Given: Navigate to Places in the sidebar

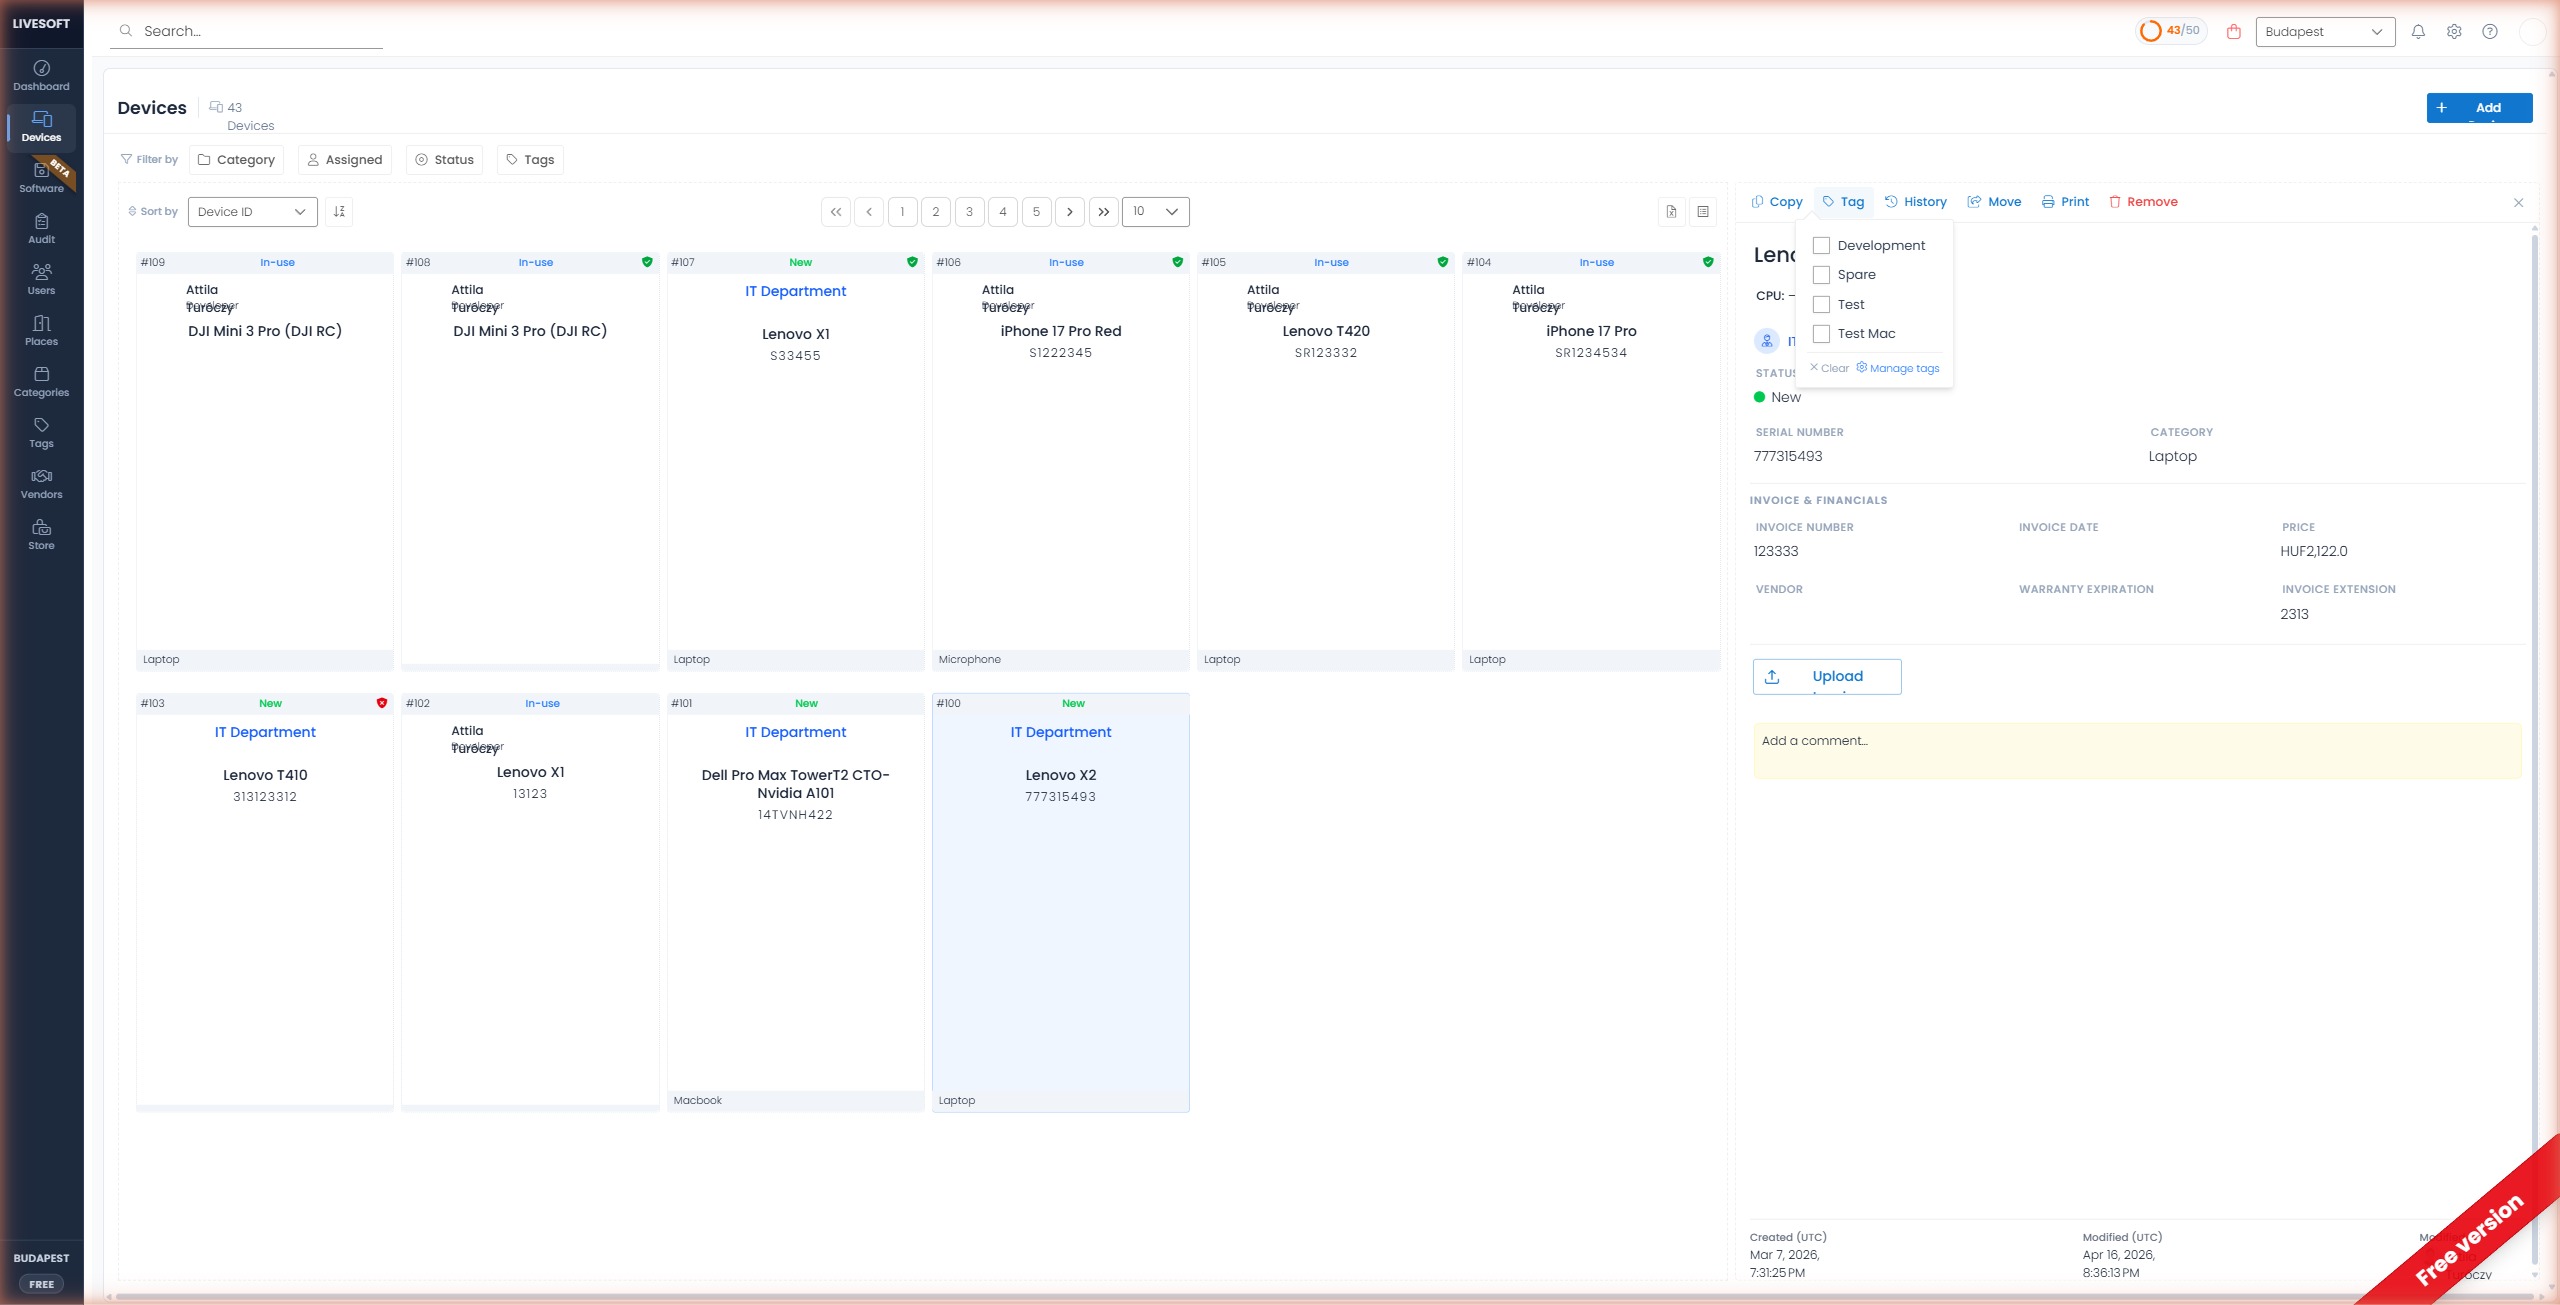Looking at the screenshot, I should 41,331.
